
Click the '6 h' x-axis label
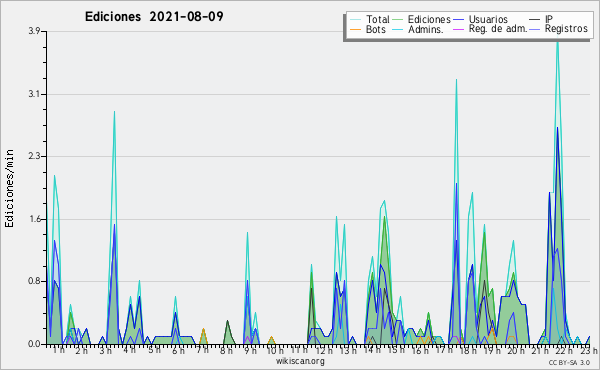coord(178,350)
